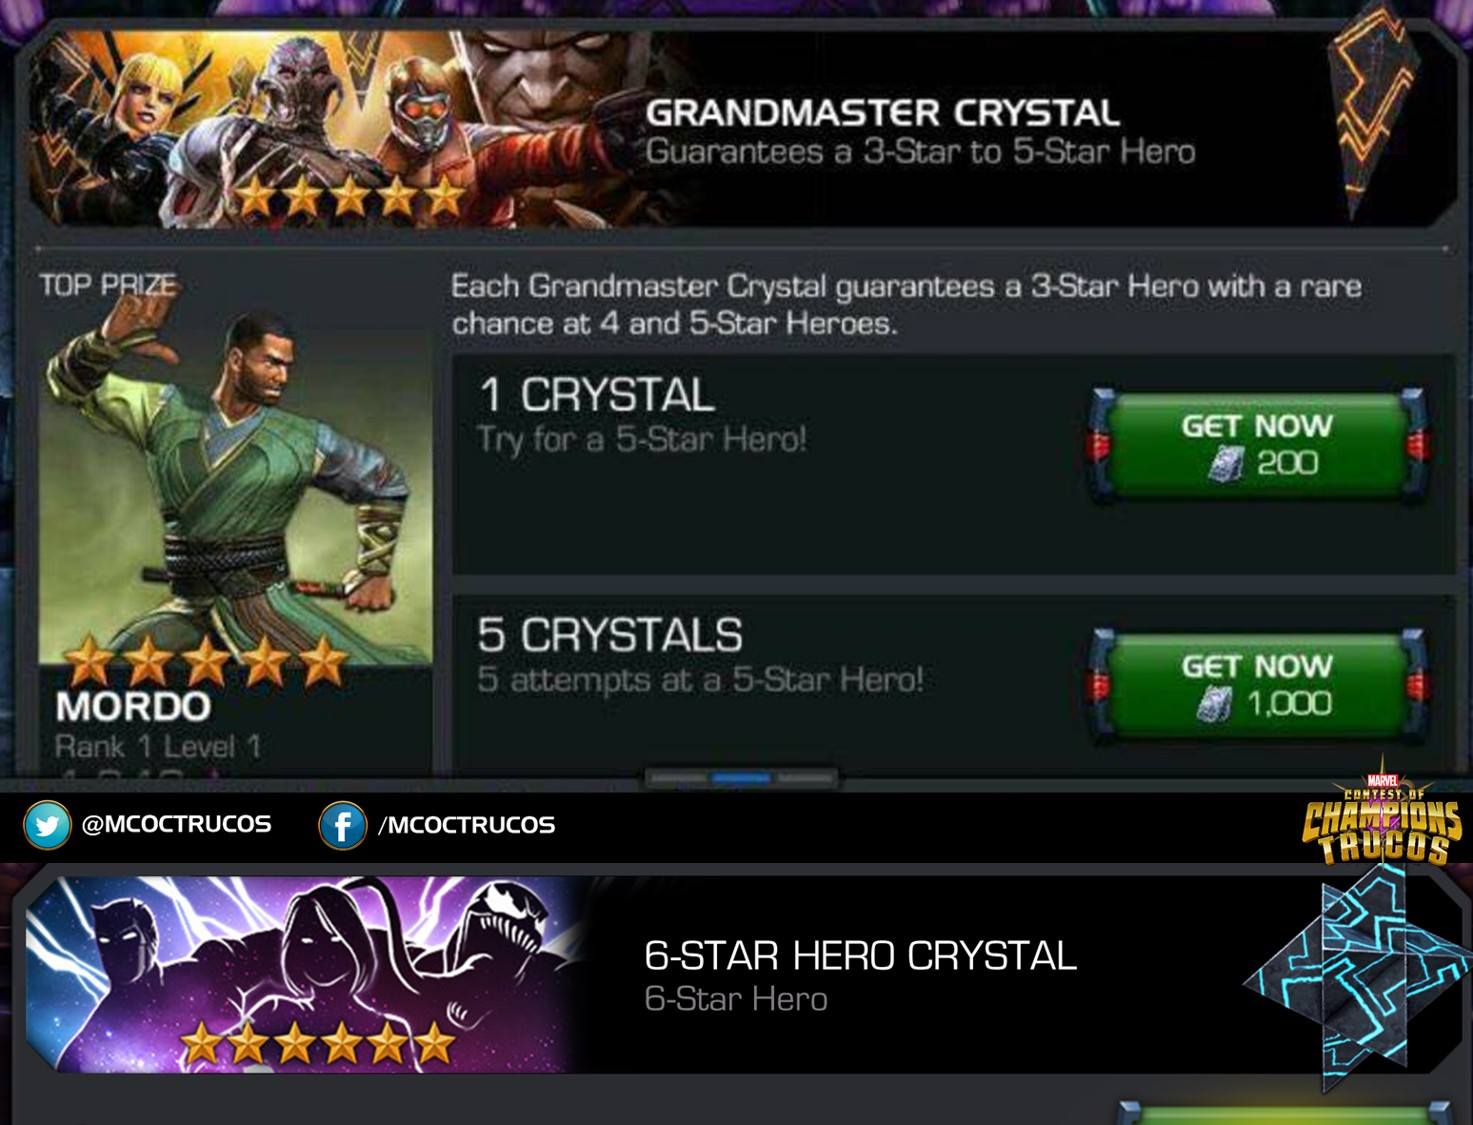Buy 5 crystals with Get Now 1,000
This screenshot has height=1125, width=1473.
pyautogui.click(x=1257, y=684)
